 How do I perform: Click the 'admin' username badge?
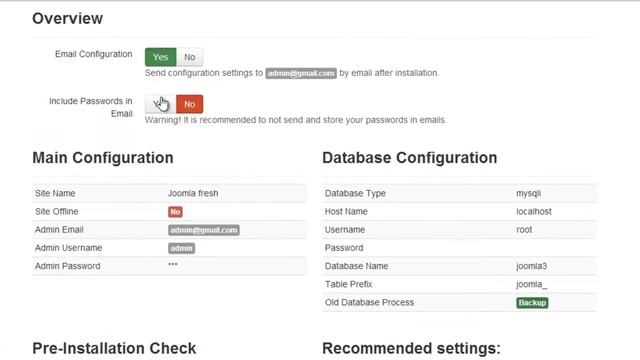(181, 248)
